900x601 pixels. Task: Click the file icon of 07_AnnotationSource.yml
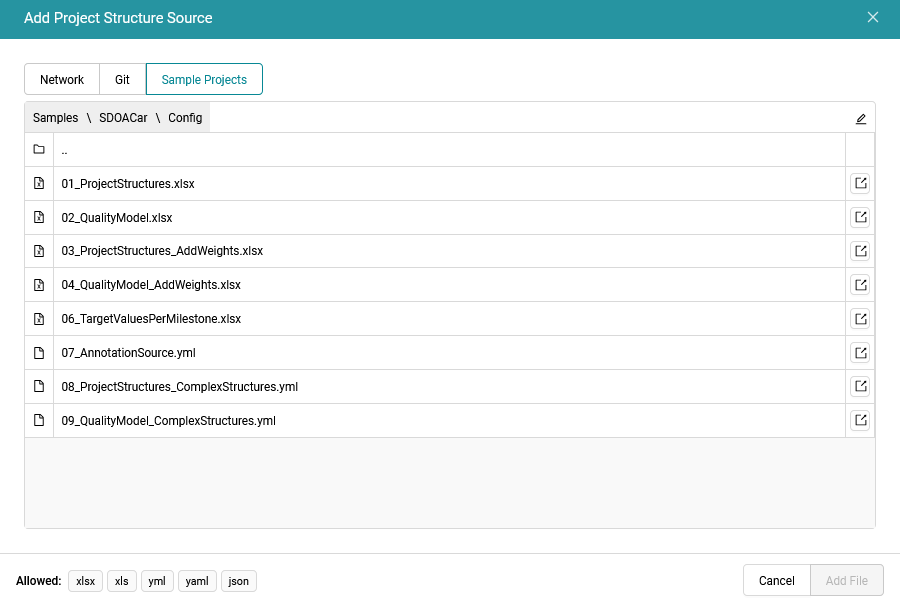[39, 352]
